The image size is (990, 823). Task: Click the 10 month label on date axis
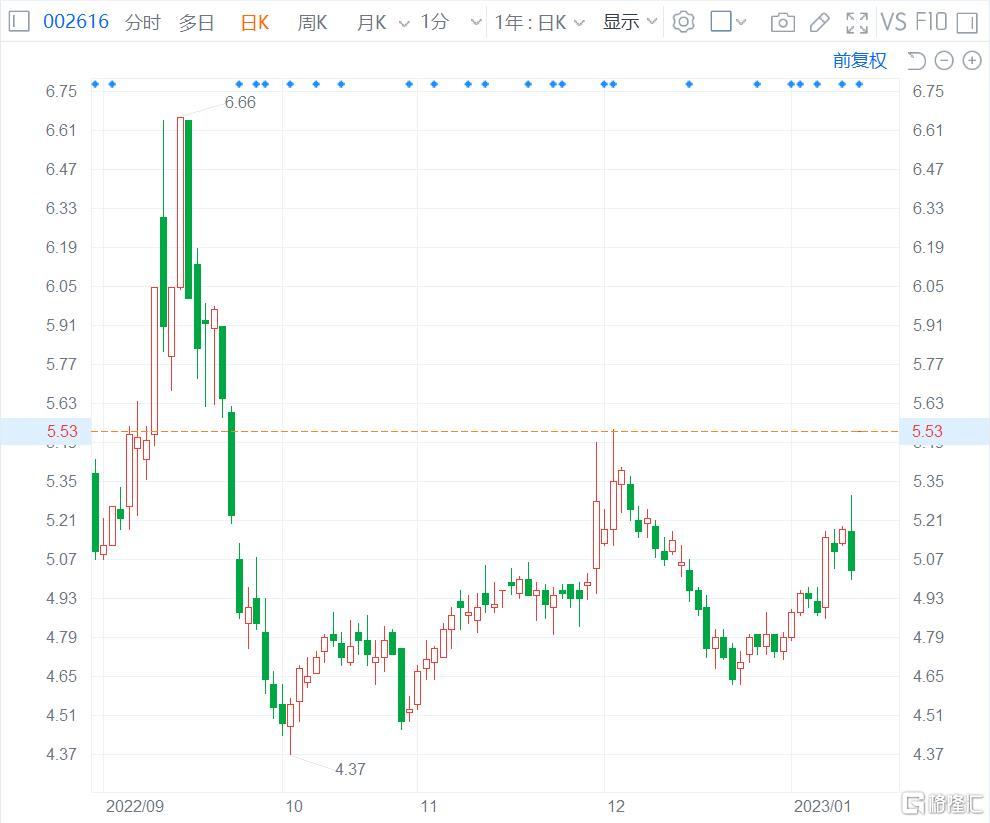point(294,807)
